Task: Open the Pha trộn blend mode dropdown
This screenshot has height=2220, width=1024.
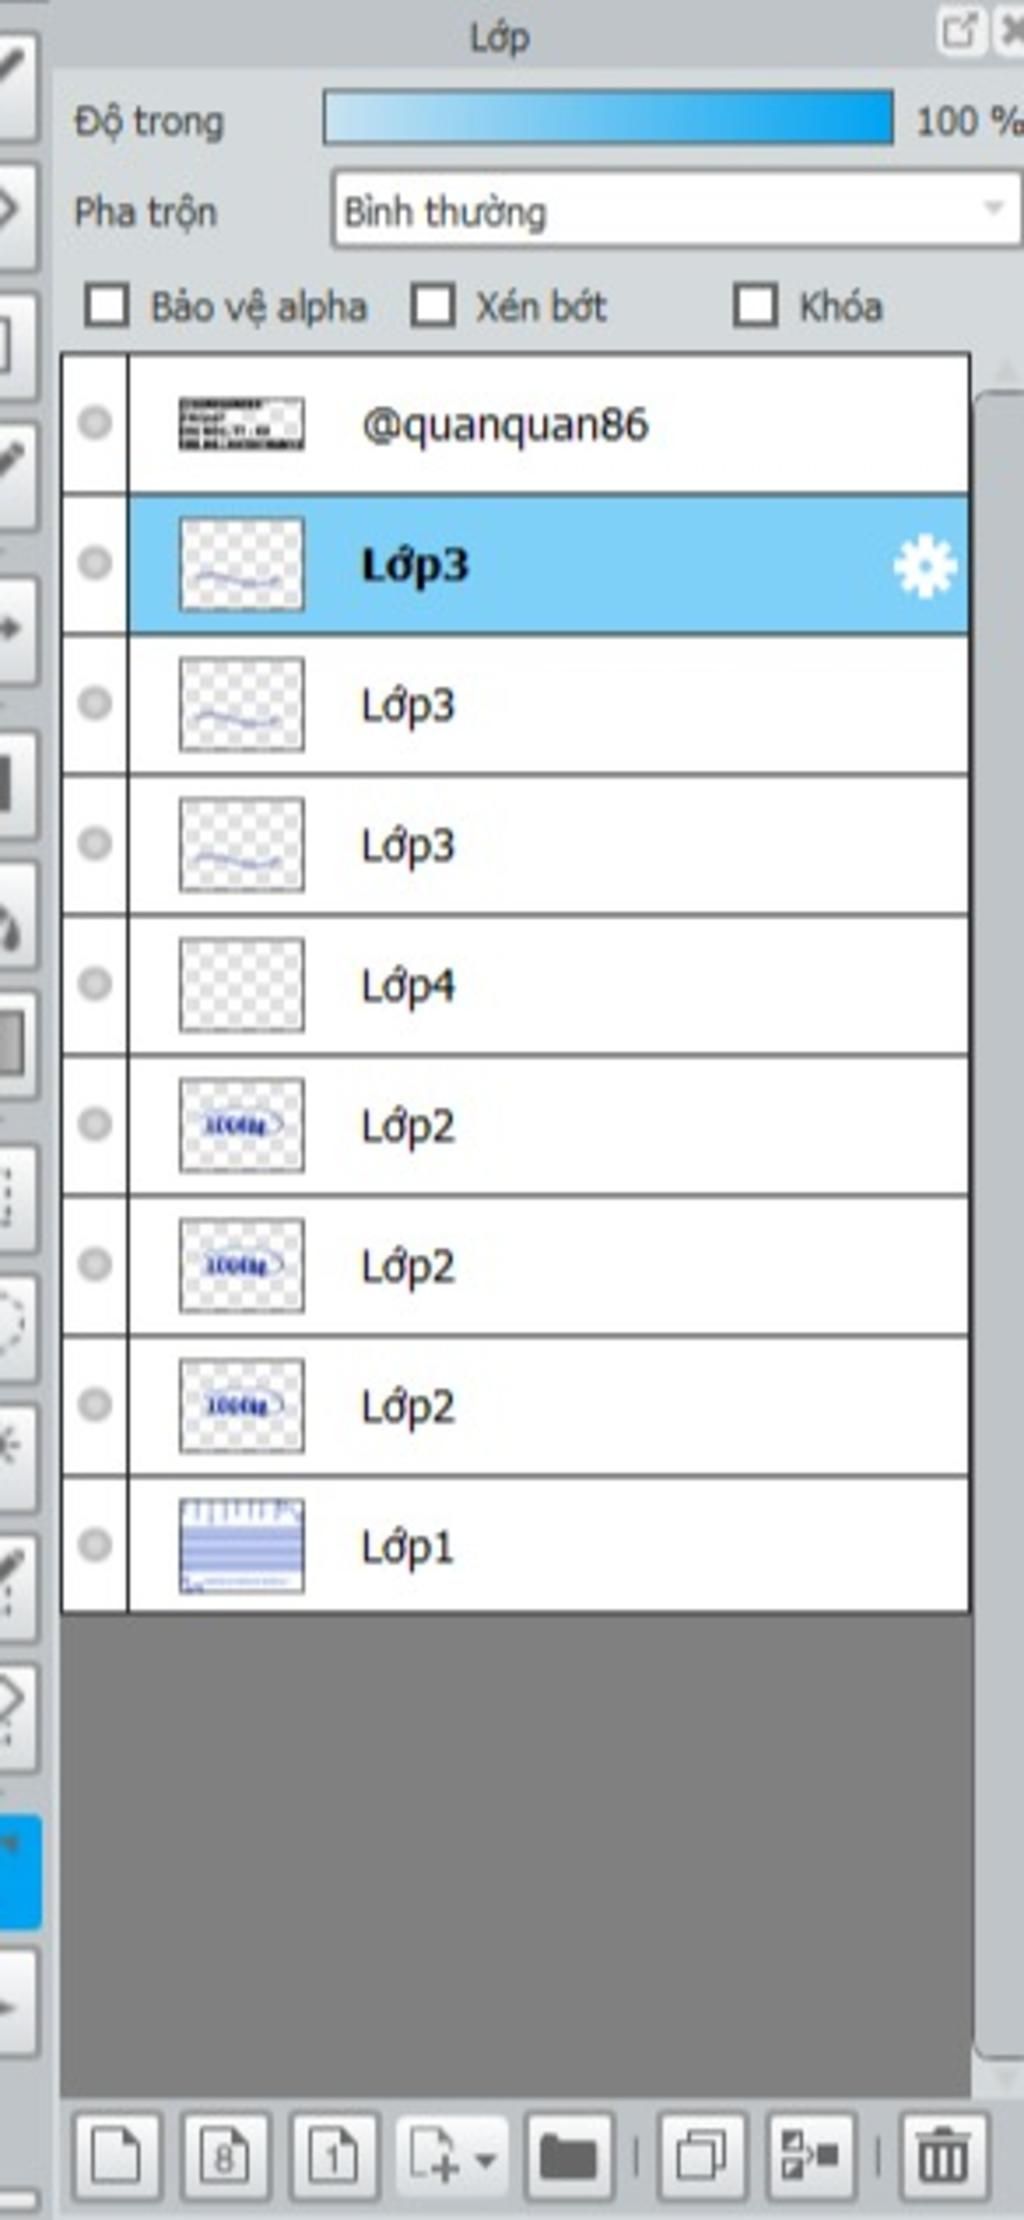Action: tap(676, 210)
